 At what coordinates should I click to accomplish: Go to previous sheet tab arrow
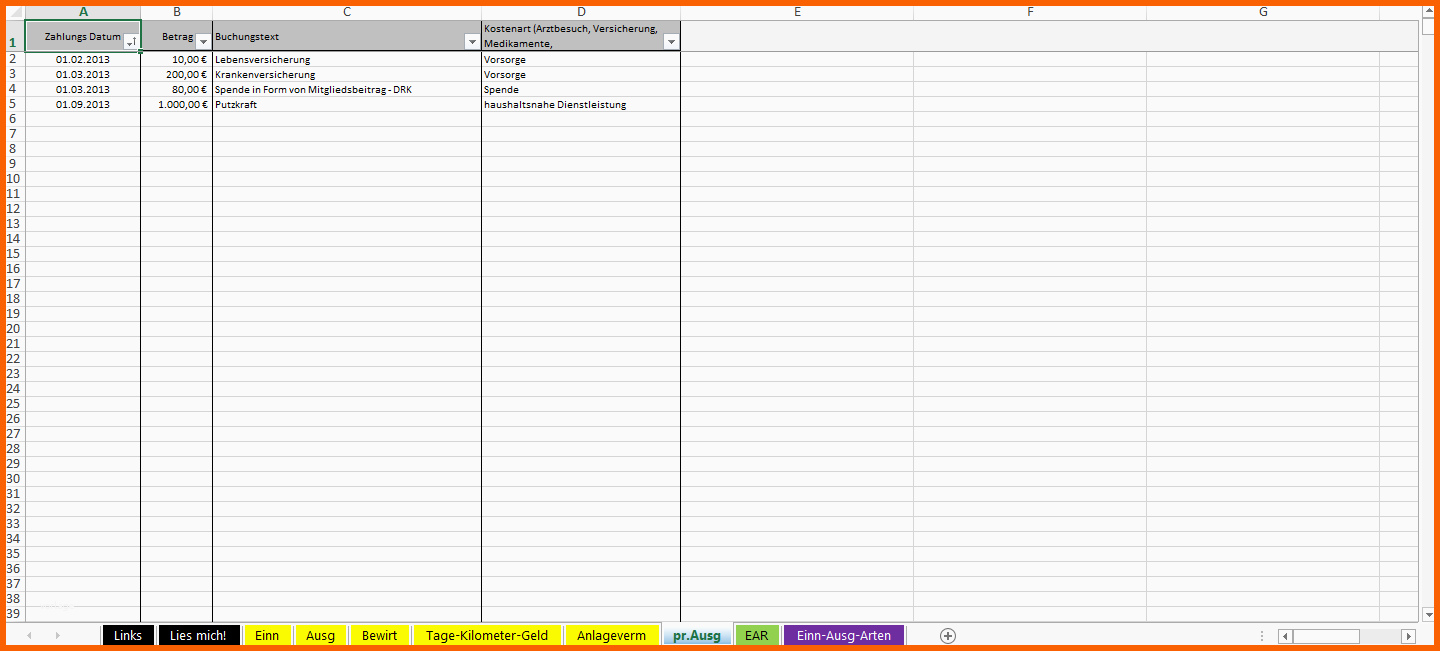pos(29,636)
